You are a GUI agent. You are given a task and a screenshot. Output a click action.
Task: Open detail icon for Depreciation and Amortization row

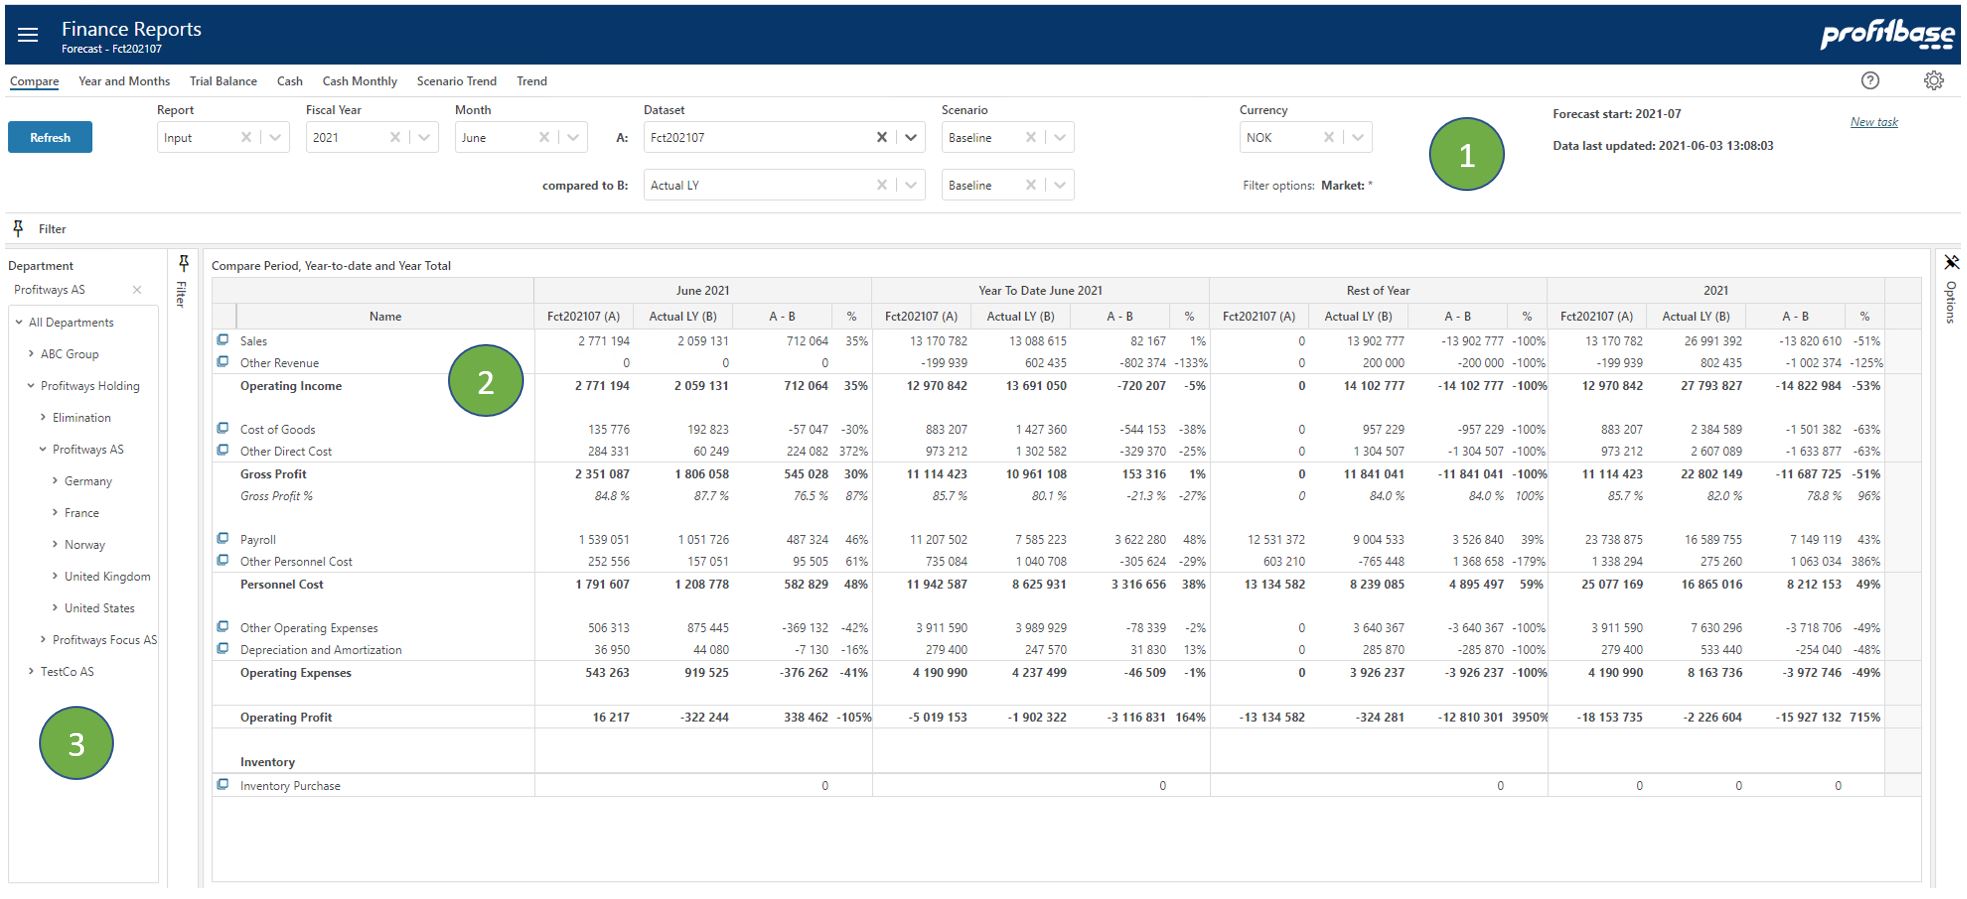pos(223,649)
